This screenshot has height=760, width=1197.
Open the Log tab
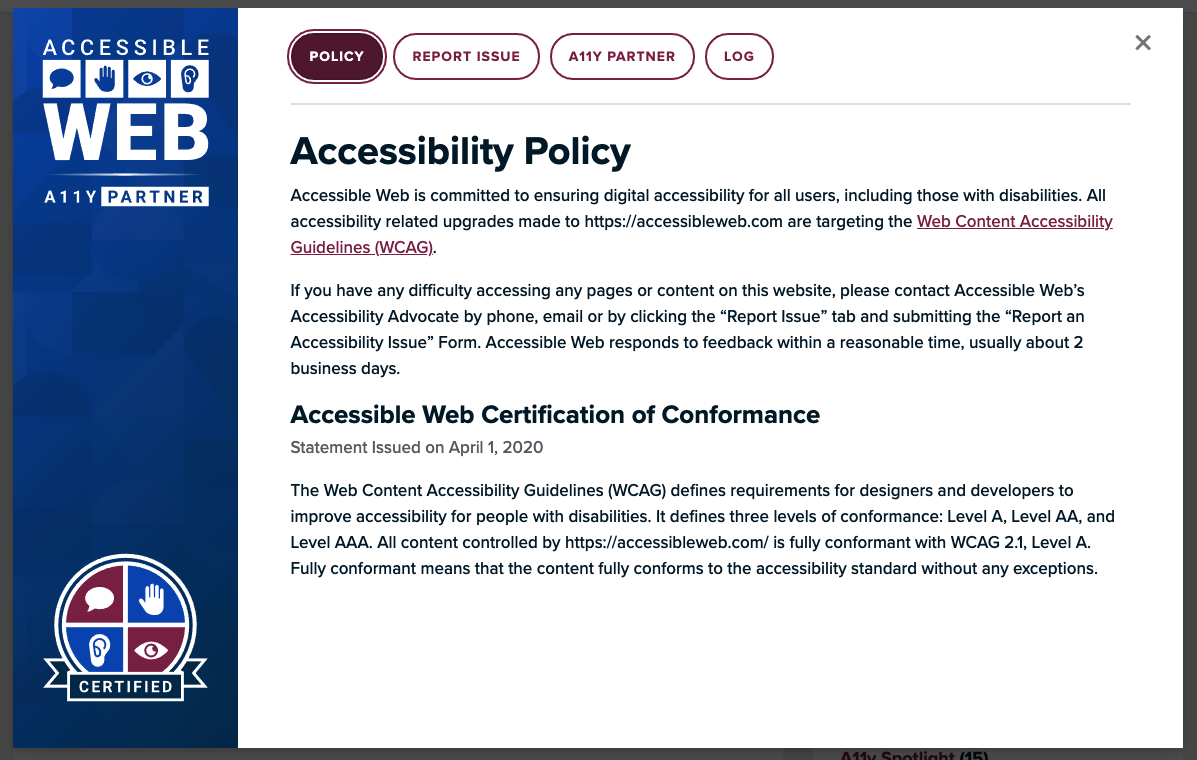[738, 56]
